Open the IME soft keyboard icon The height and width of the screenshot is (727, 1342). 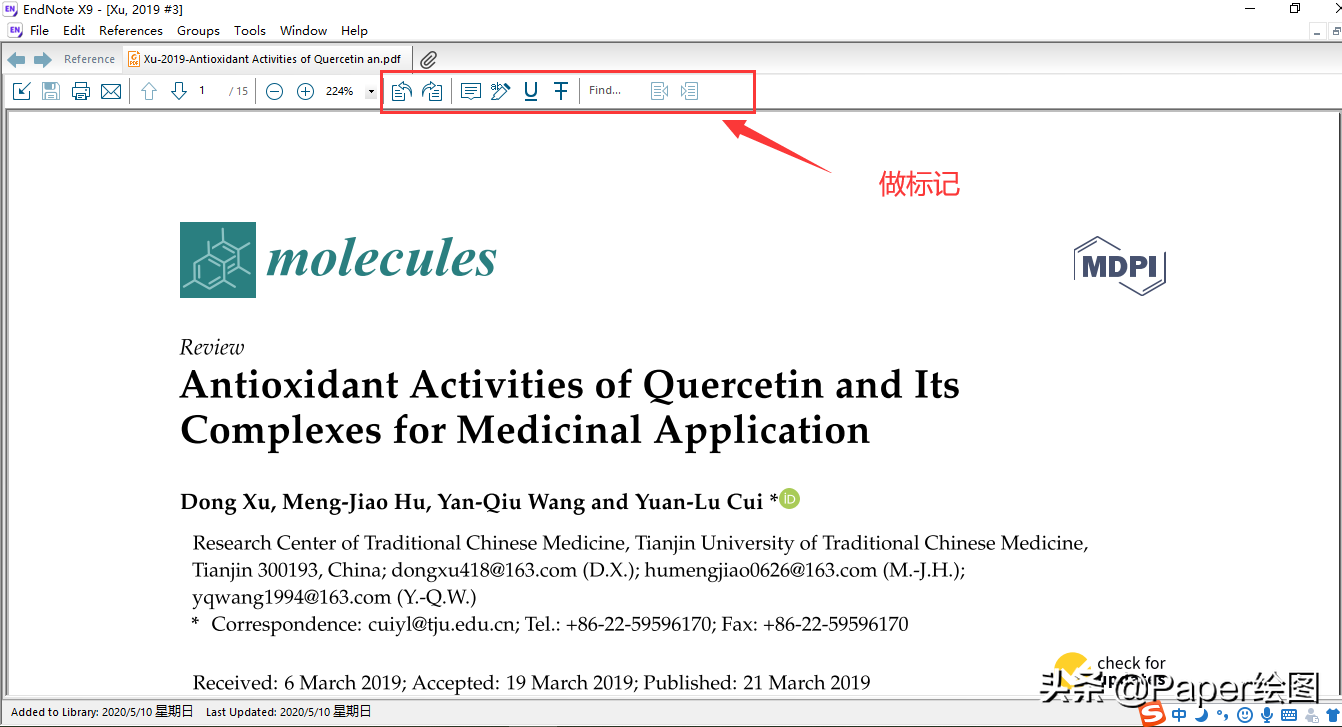tap(1288, 715)
